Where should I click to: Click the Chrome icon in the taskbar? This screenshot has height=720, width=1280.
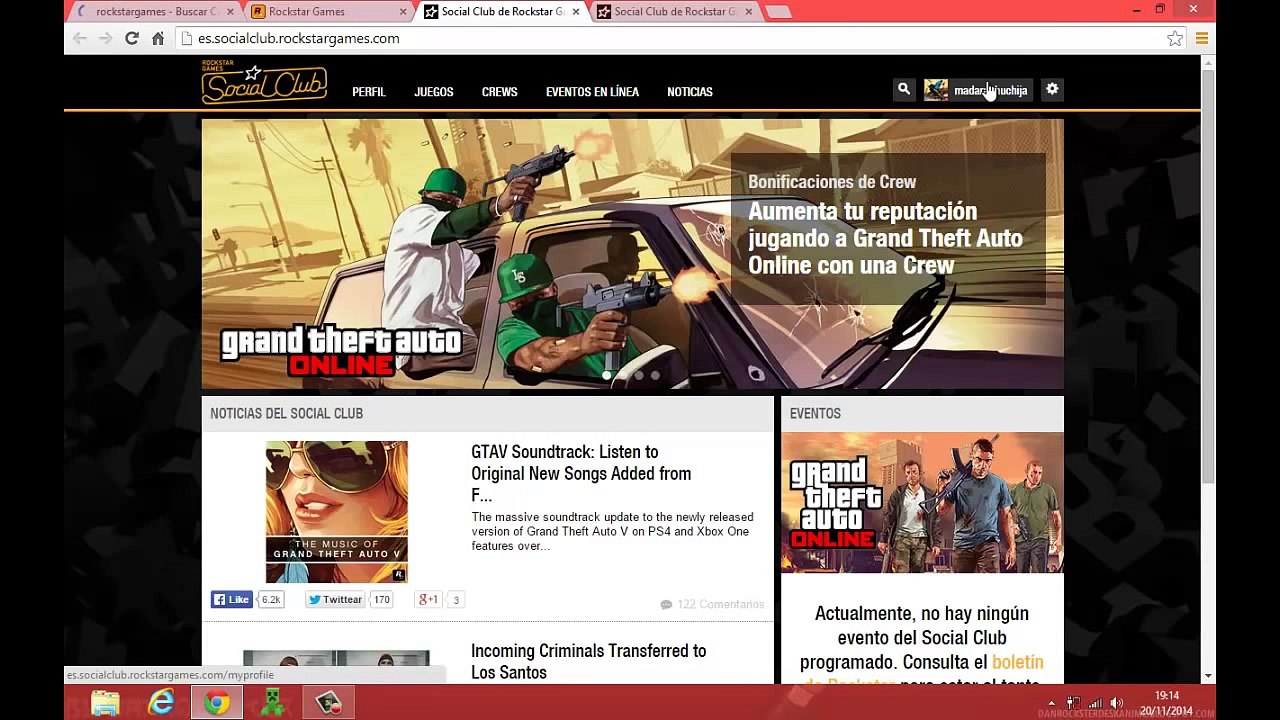pyautogui.click(x=217, y=703)
